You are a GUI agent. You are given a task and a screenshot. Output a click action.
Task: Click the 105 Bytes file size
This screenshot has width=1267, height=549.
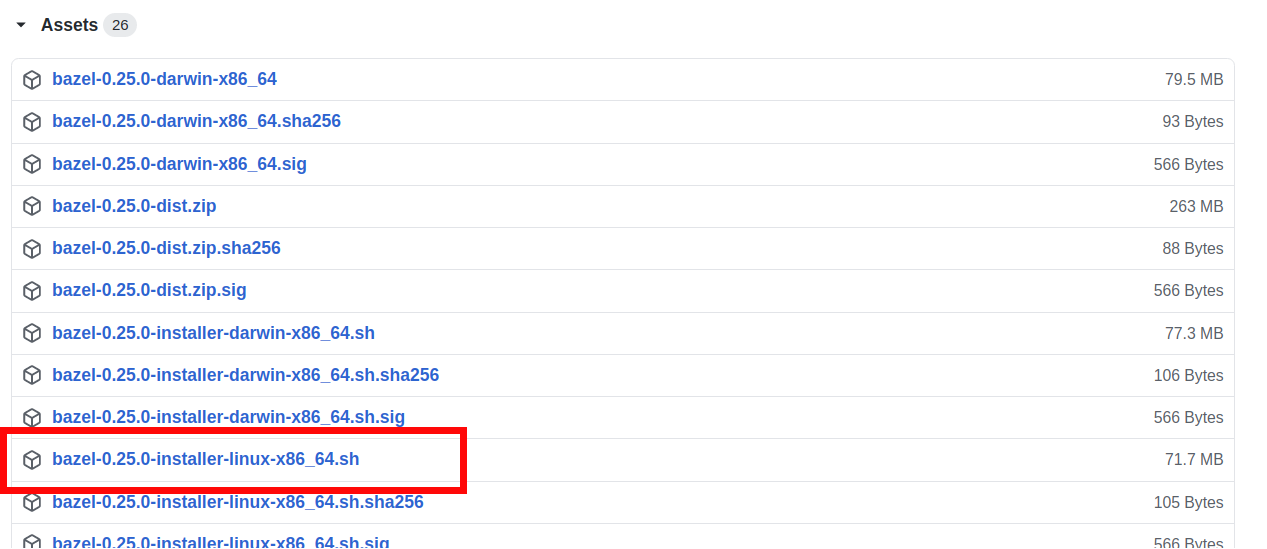(x=1189, y=502)
